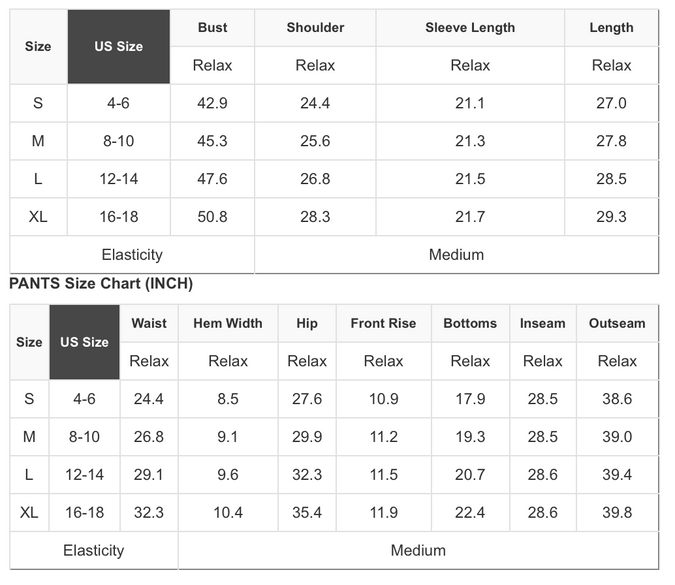The height and width of the screenshot is (585, 675).
Task: Select the Bust column header
Action: (x=212, y=28)
